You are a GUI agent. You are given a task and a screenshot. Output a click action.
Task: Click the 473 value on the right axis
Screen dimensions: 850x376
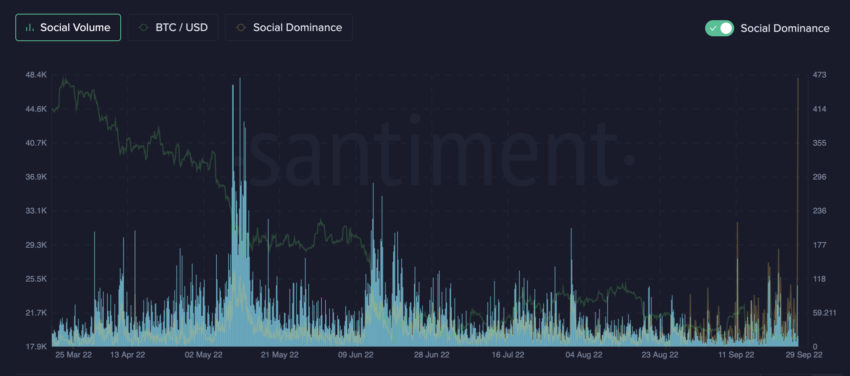coord(819,75)
